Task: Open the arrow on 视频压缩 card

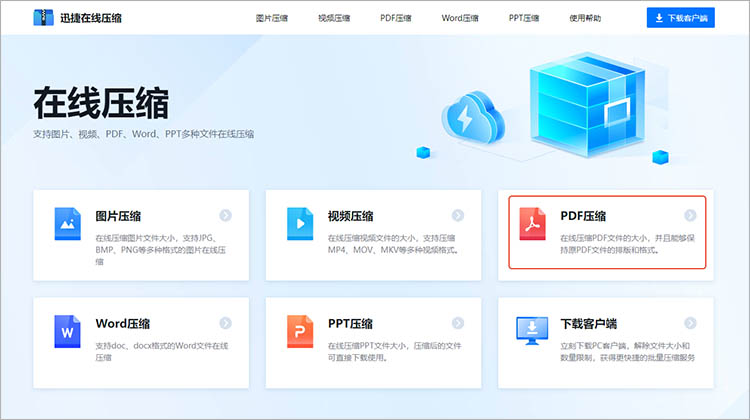Action: point(458,215)
